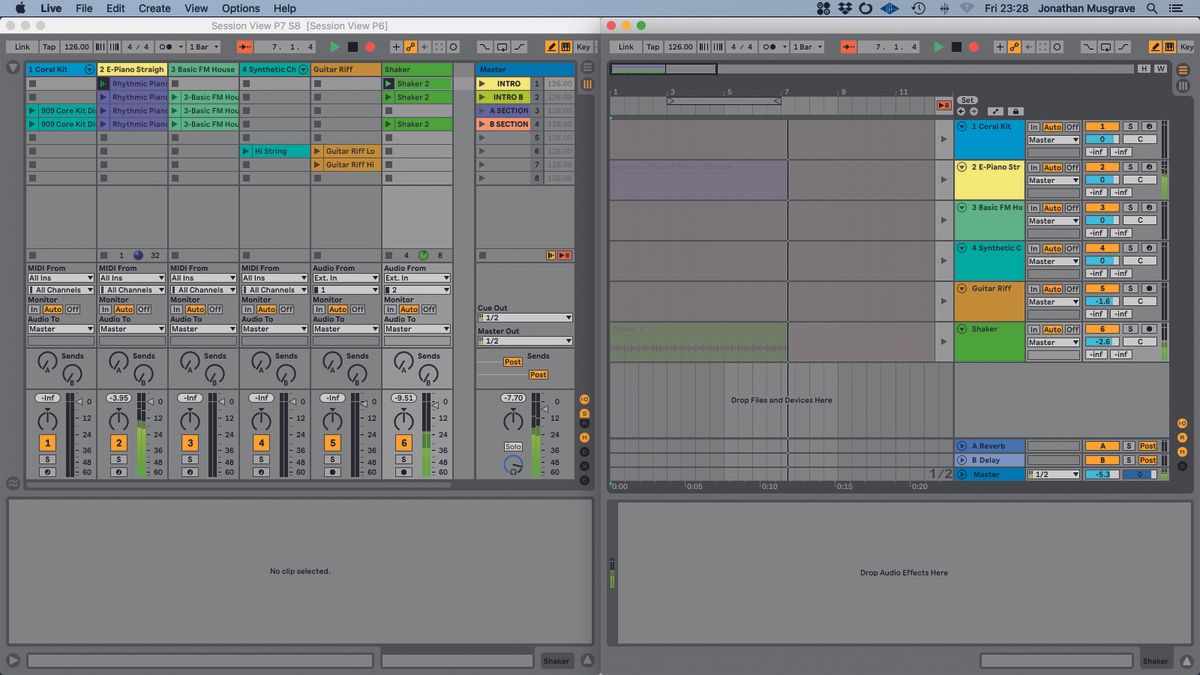Open Shaker Audio To Master dropdown, left window

(x=417, y=329)
